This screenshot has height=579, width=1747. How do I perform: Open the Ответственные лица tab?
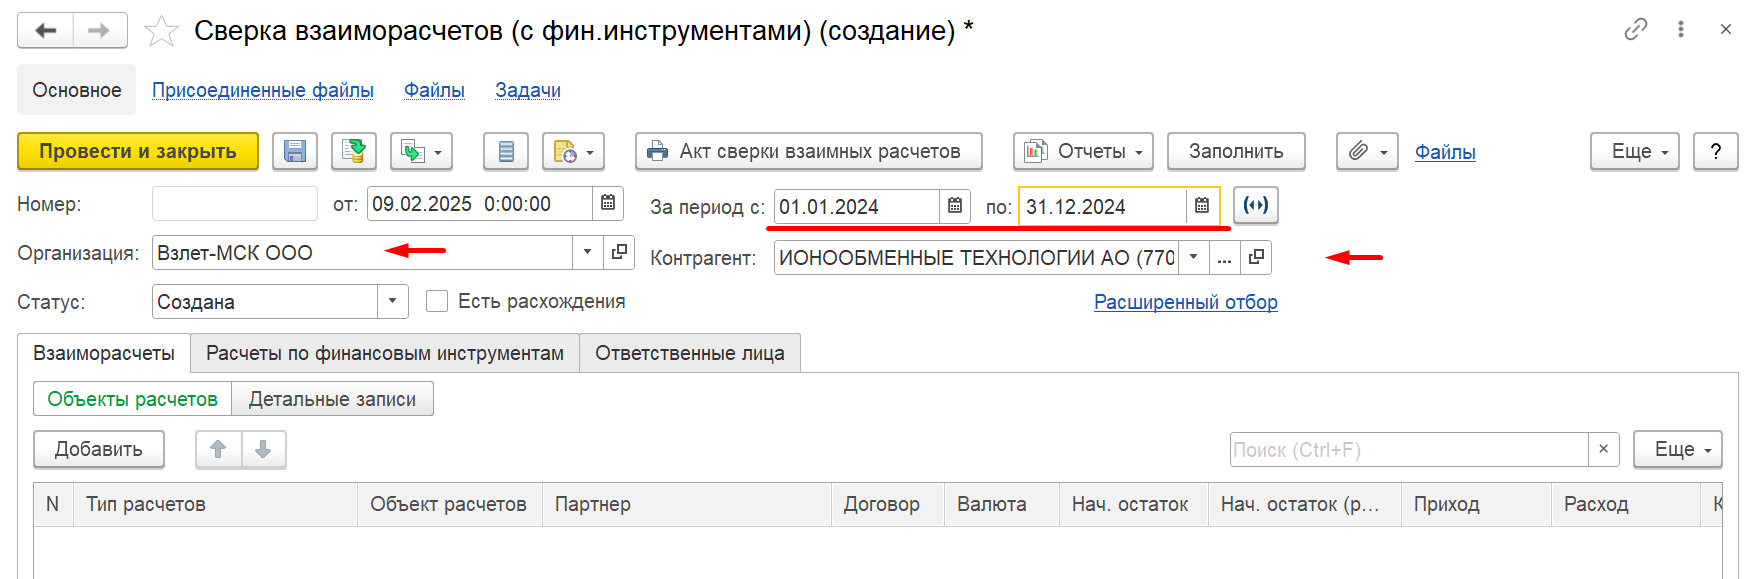click(690, 353)
